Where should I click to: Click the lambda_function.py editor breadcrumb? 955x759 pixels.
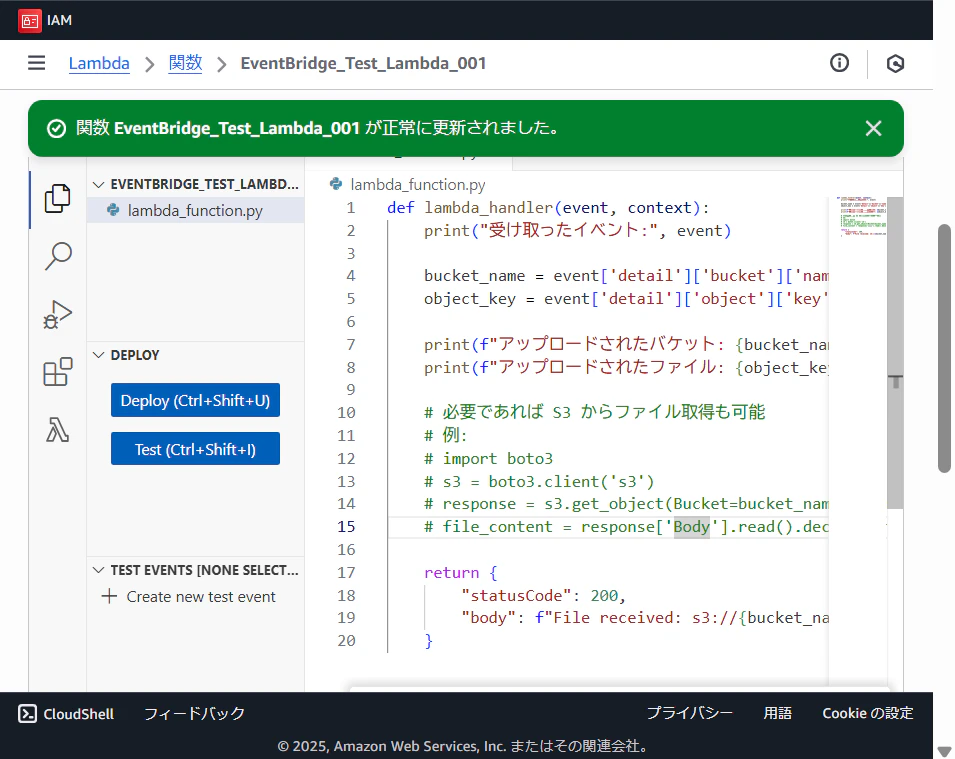418,185
